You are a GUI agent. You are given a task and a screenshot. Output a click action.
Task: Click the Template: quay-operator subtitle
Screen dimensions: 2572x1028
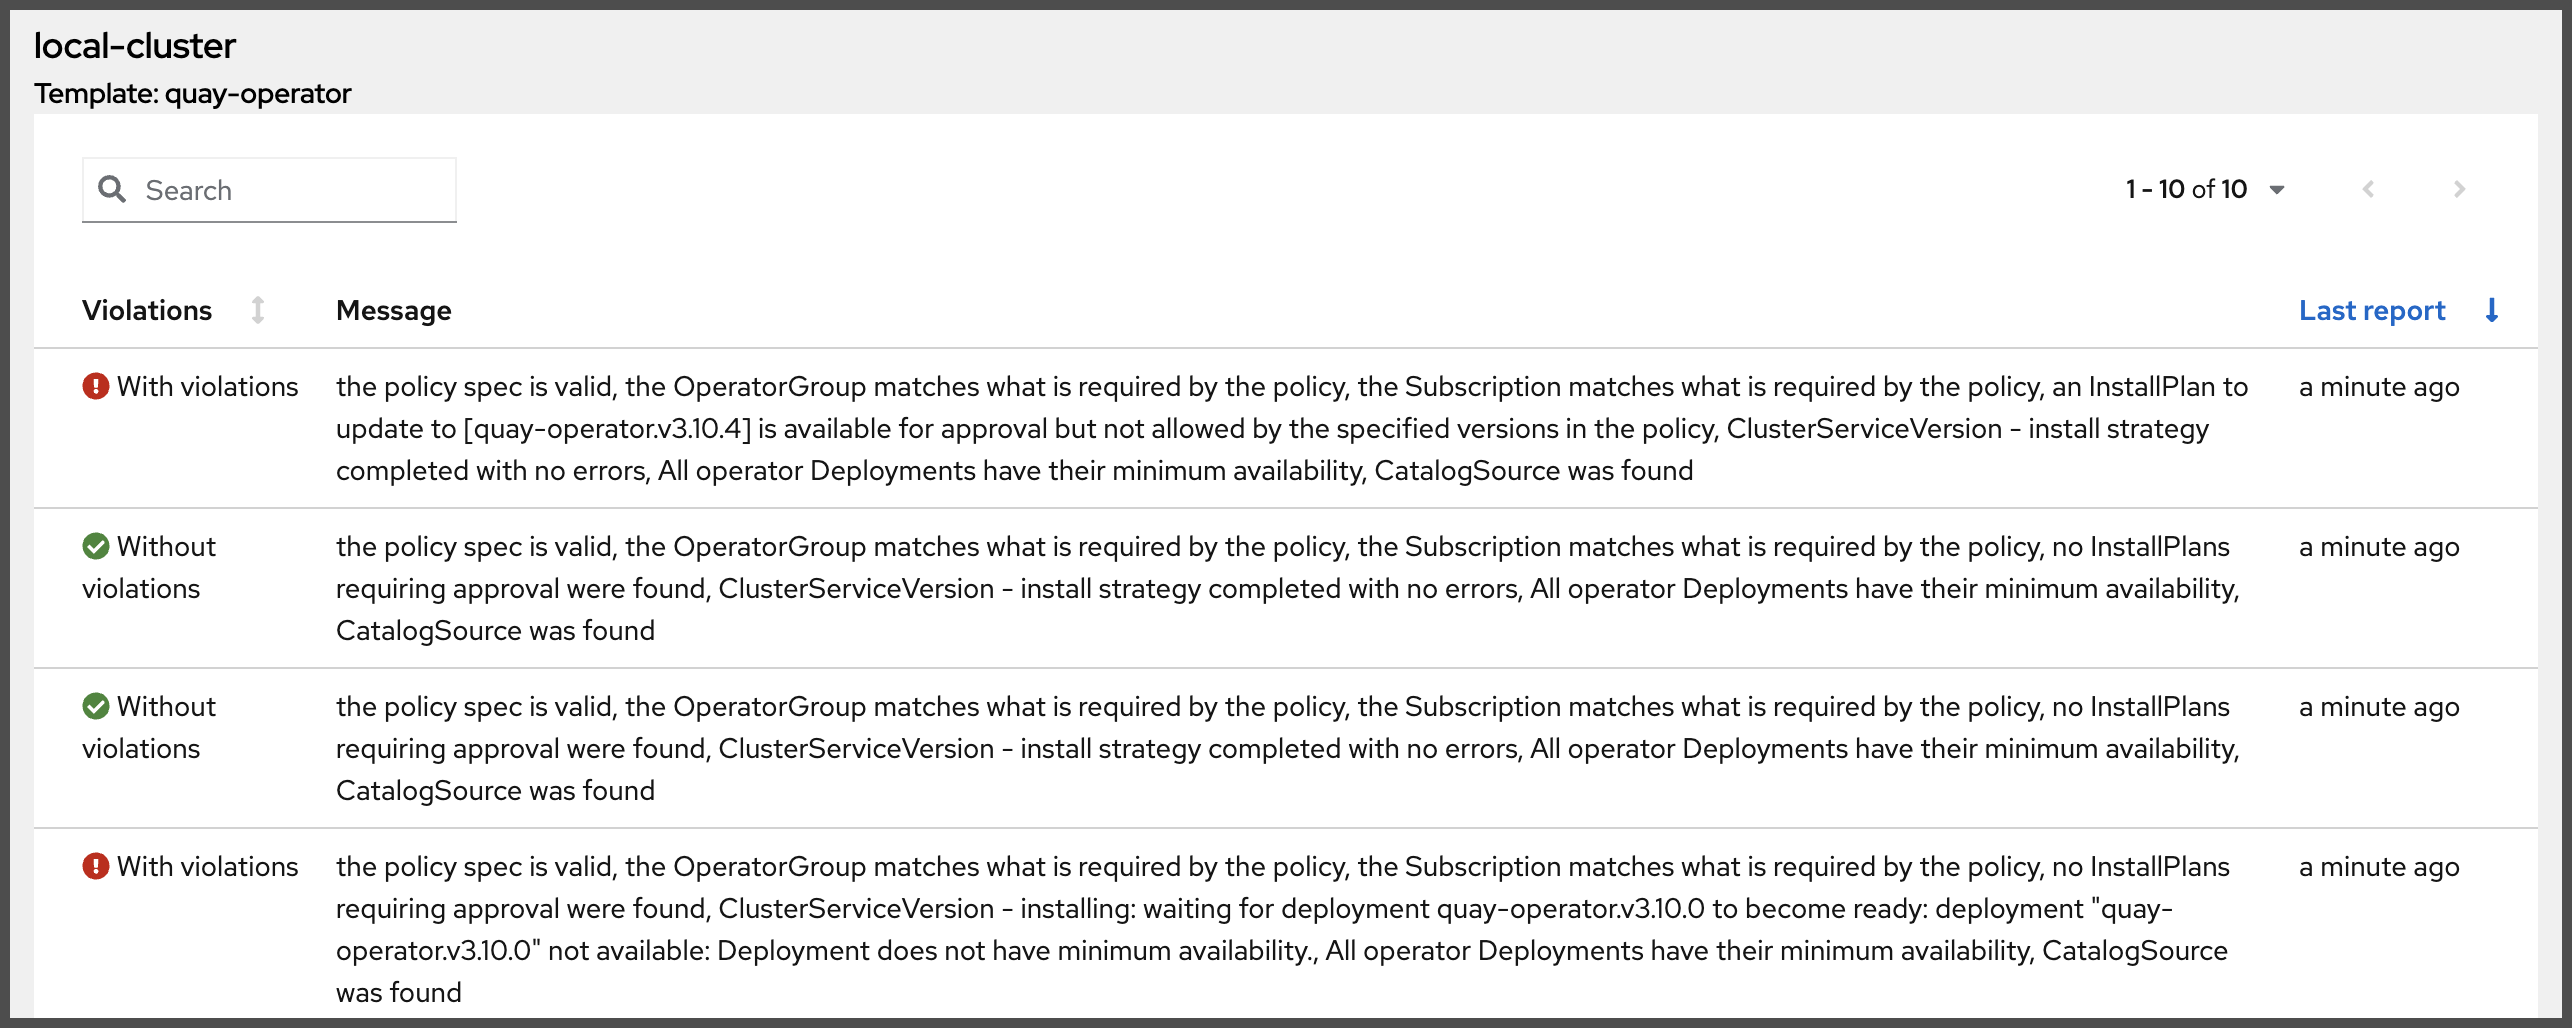(x=193, y=93)
